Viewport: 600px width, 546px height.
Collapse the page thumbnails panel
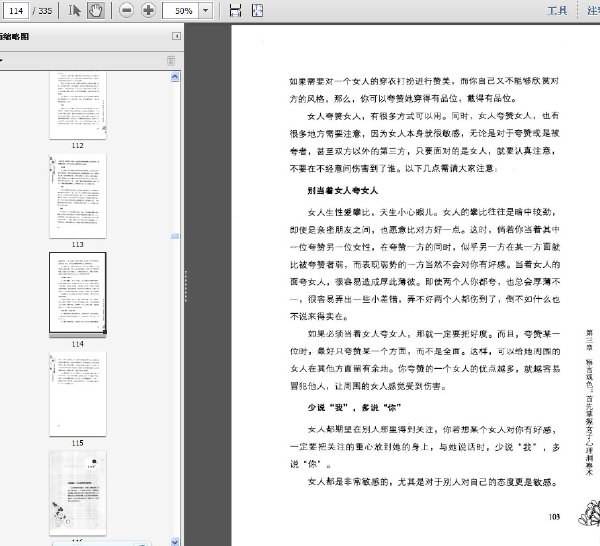tap(176, 36)
